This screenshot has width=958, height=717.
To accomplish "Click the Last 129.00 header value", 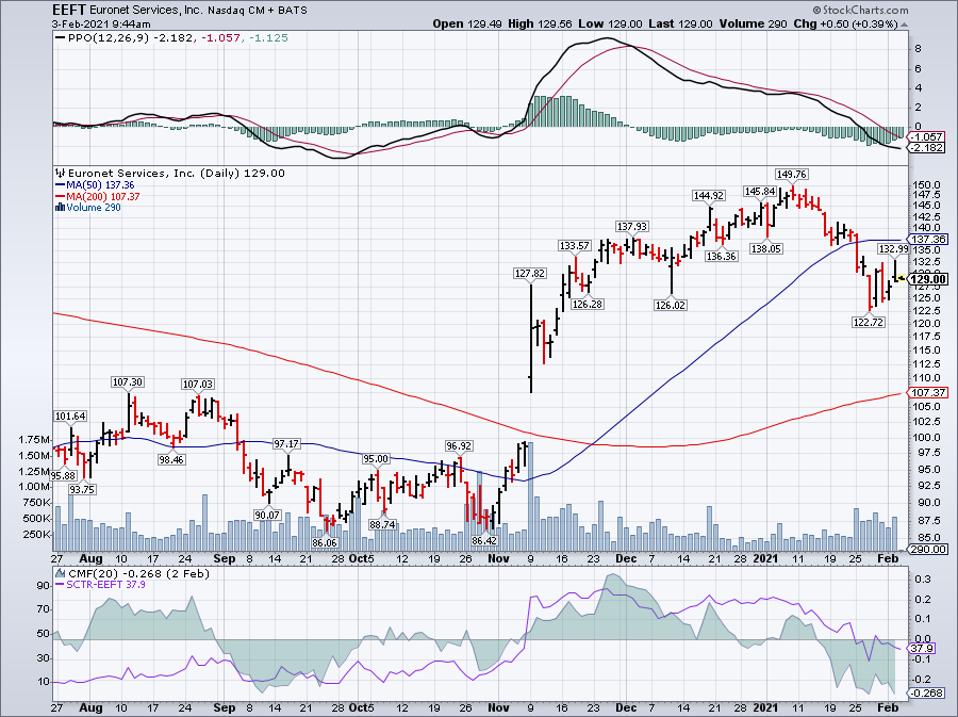I will [x=680, y=24].
